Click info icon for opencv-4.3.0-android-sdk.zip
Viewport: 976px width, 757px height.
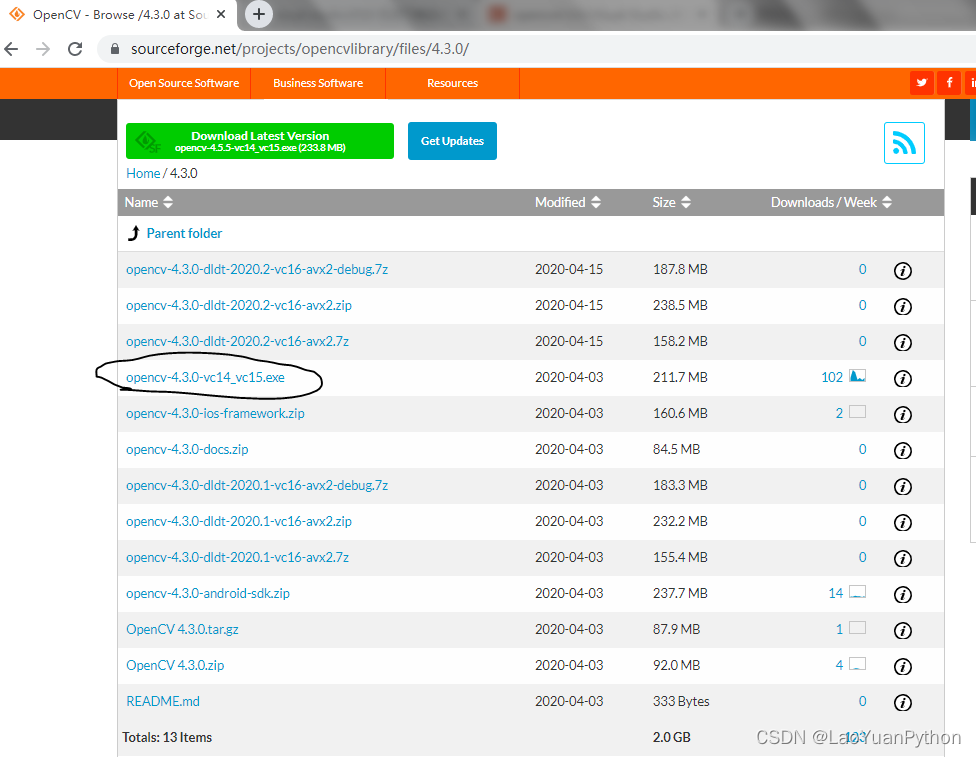(903, 595)
